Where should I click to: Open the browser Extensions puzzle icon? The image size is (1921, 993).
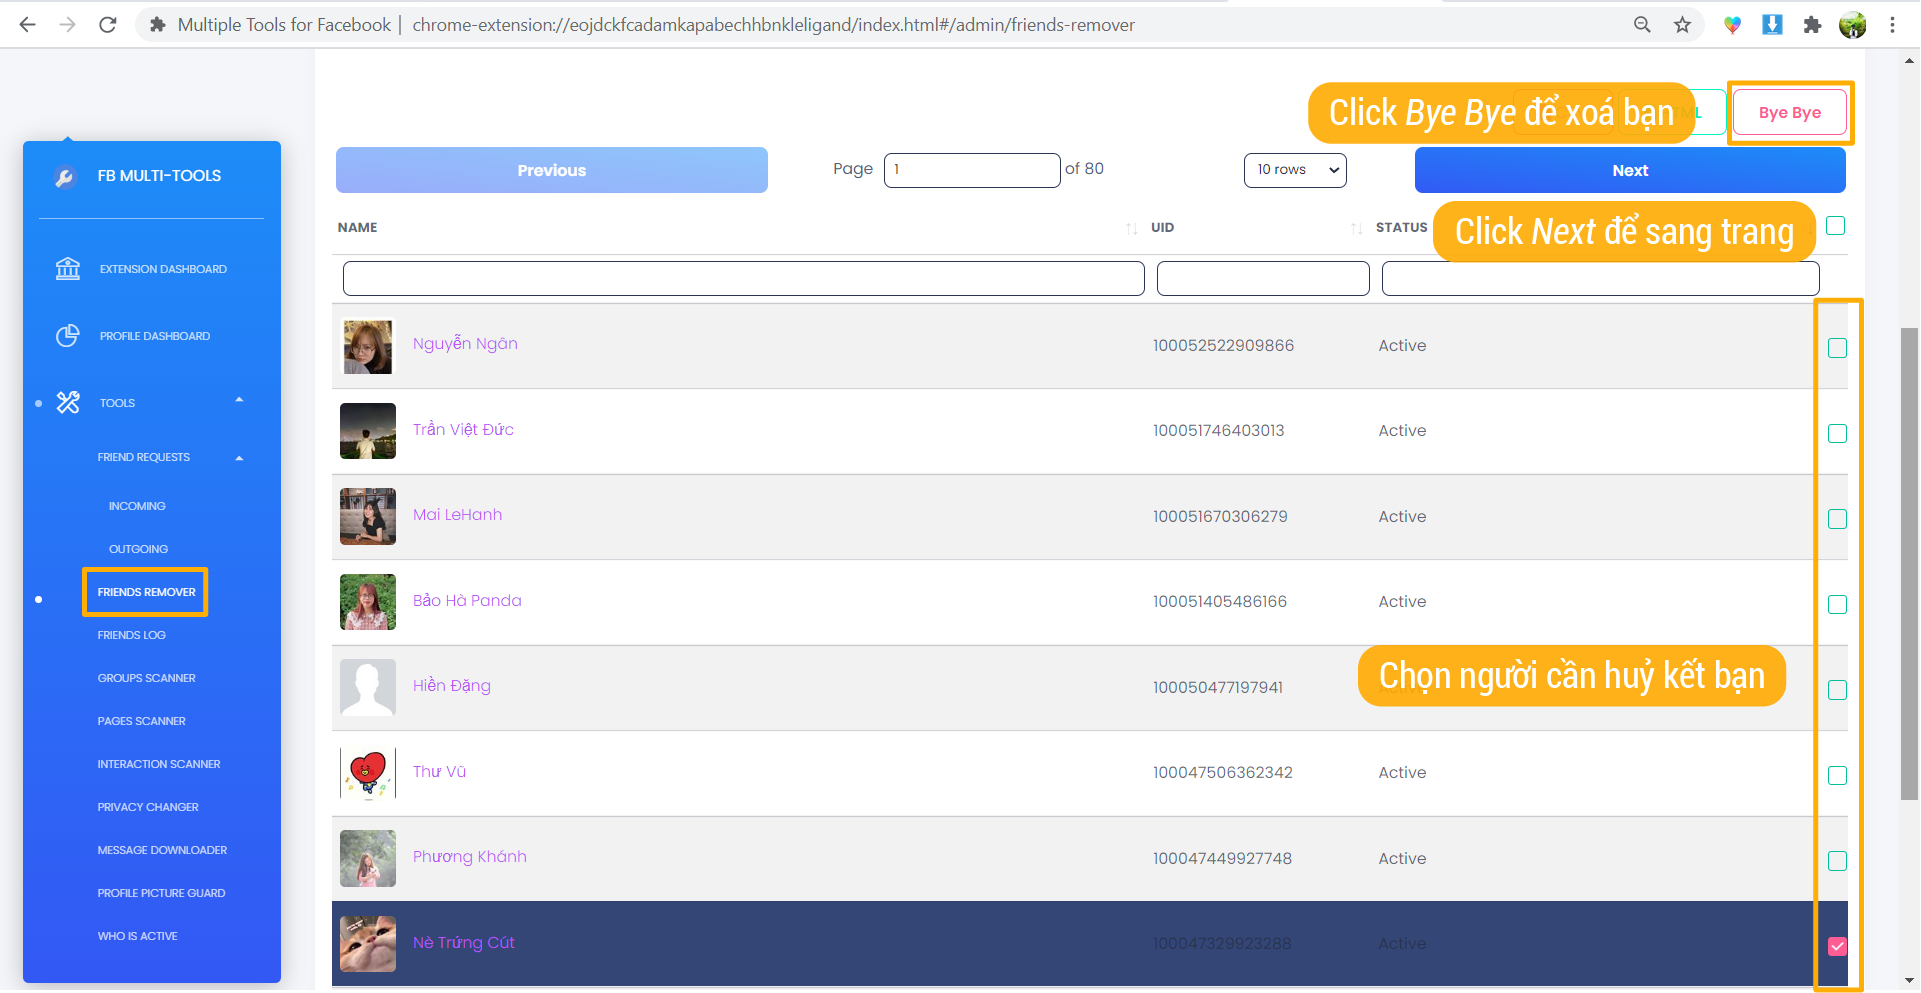point(1812,25)
